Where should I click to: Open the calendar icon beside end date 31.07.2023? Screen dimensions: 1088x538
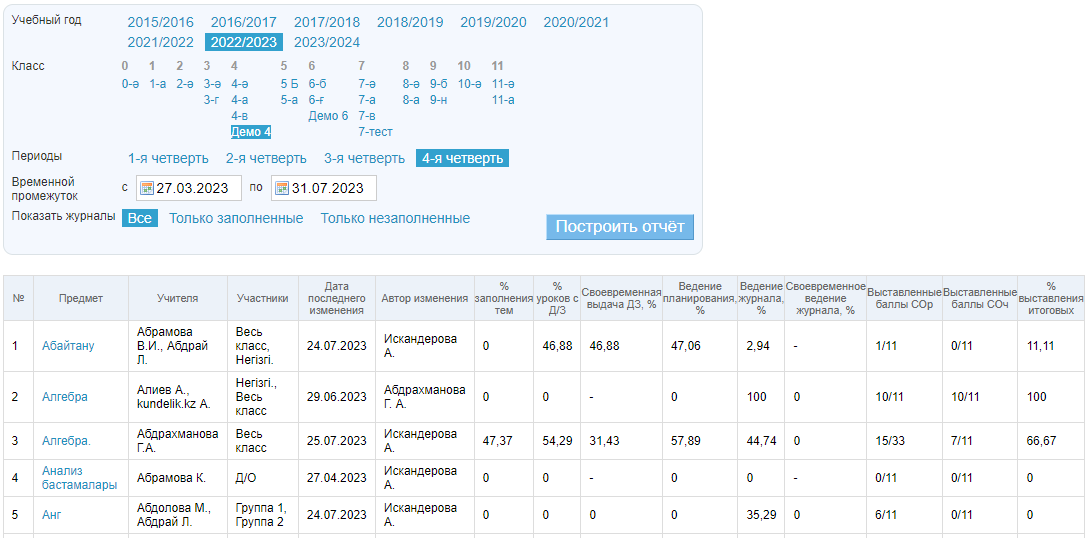pos(281,188)
